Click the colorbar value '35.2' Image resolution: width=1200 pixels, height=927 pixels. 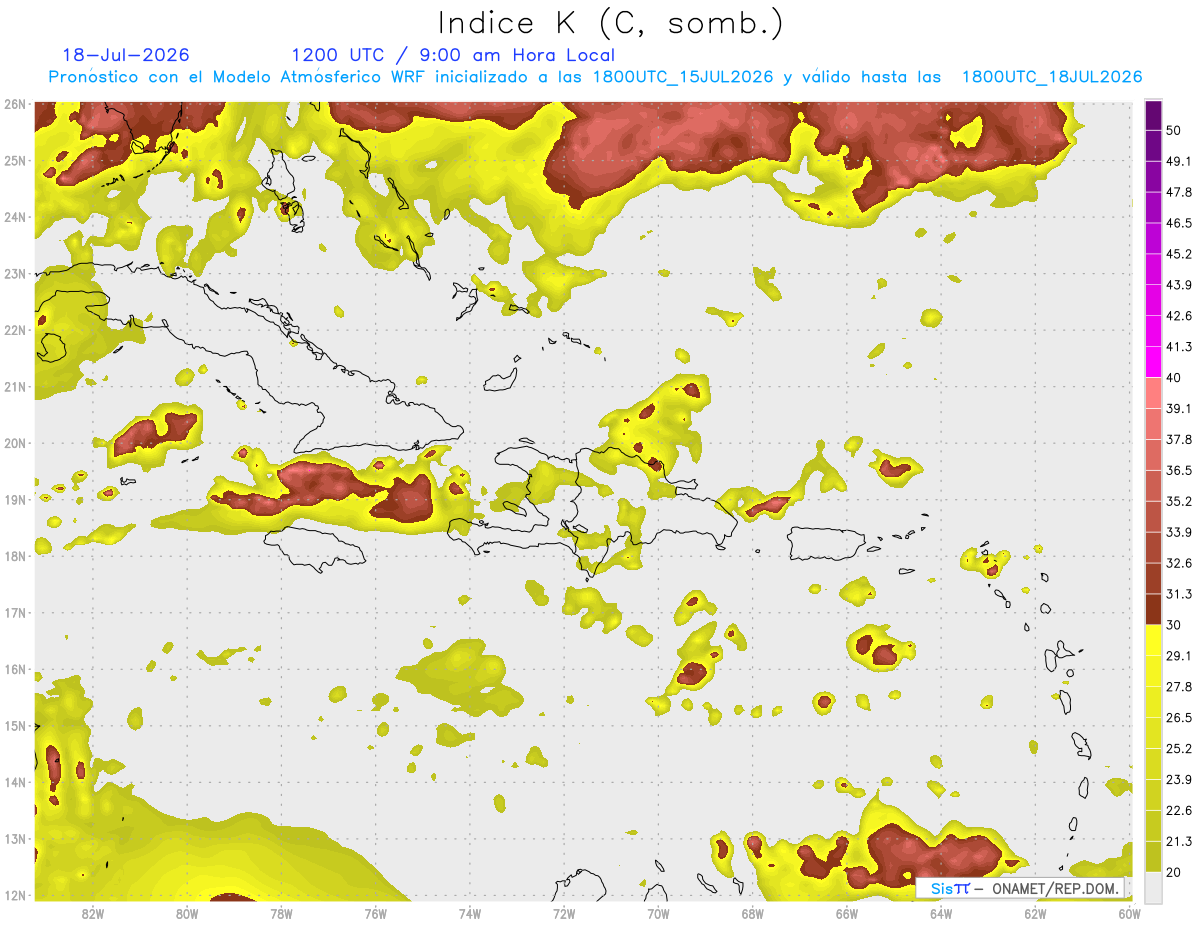(x=1179, y=501)
